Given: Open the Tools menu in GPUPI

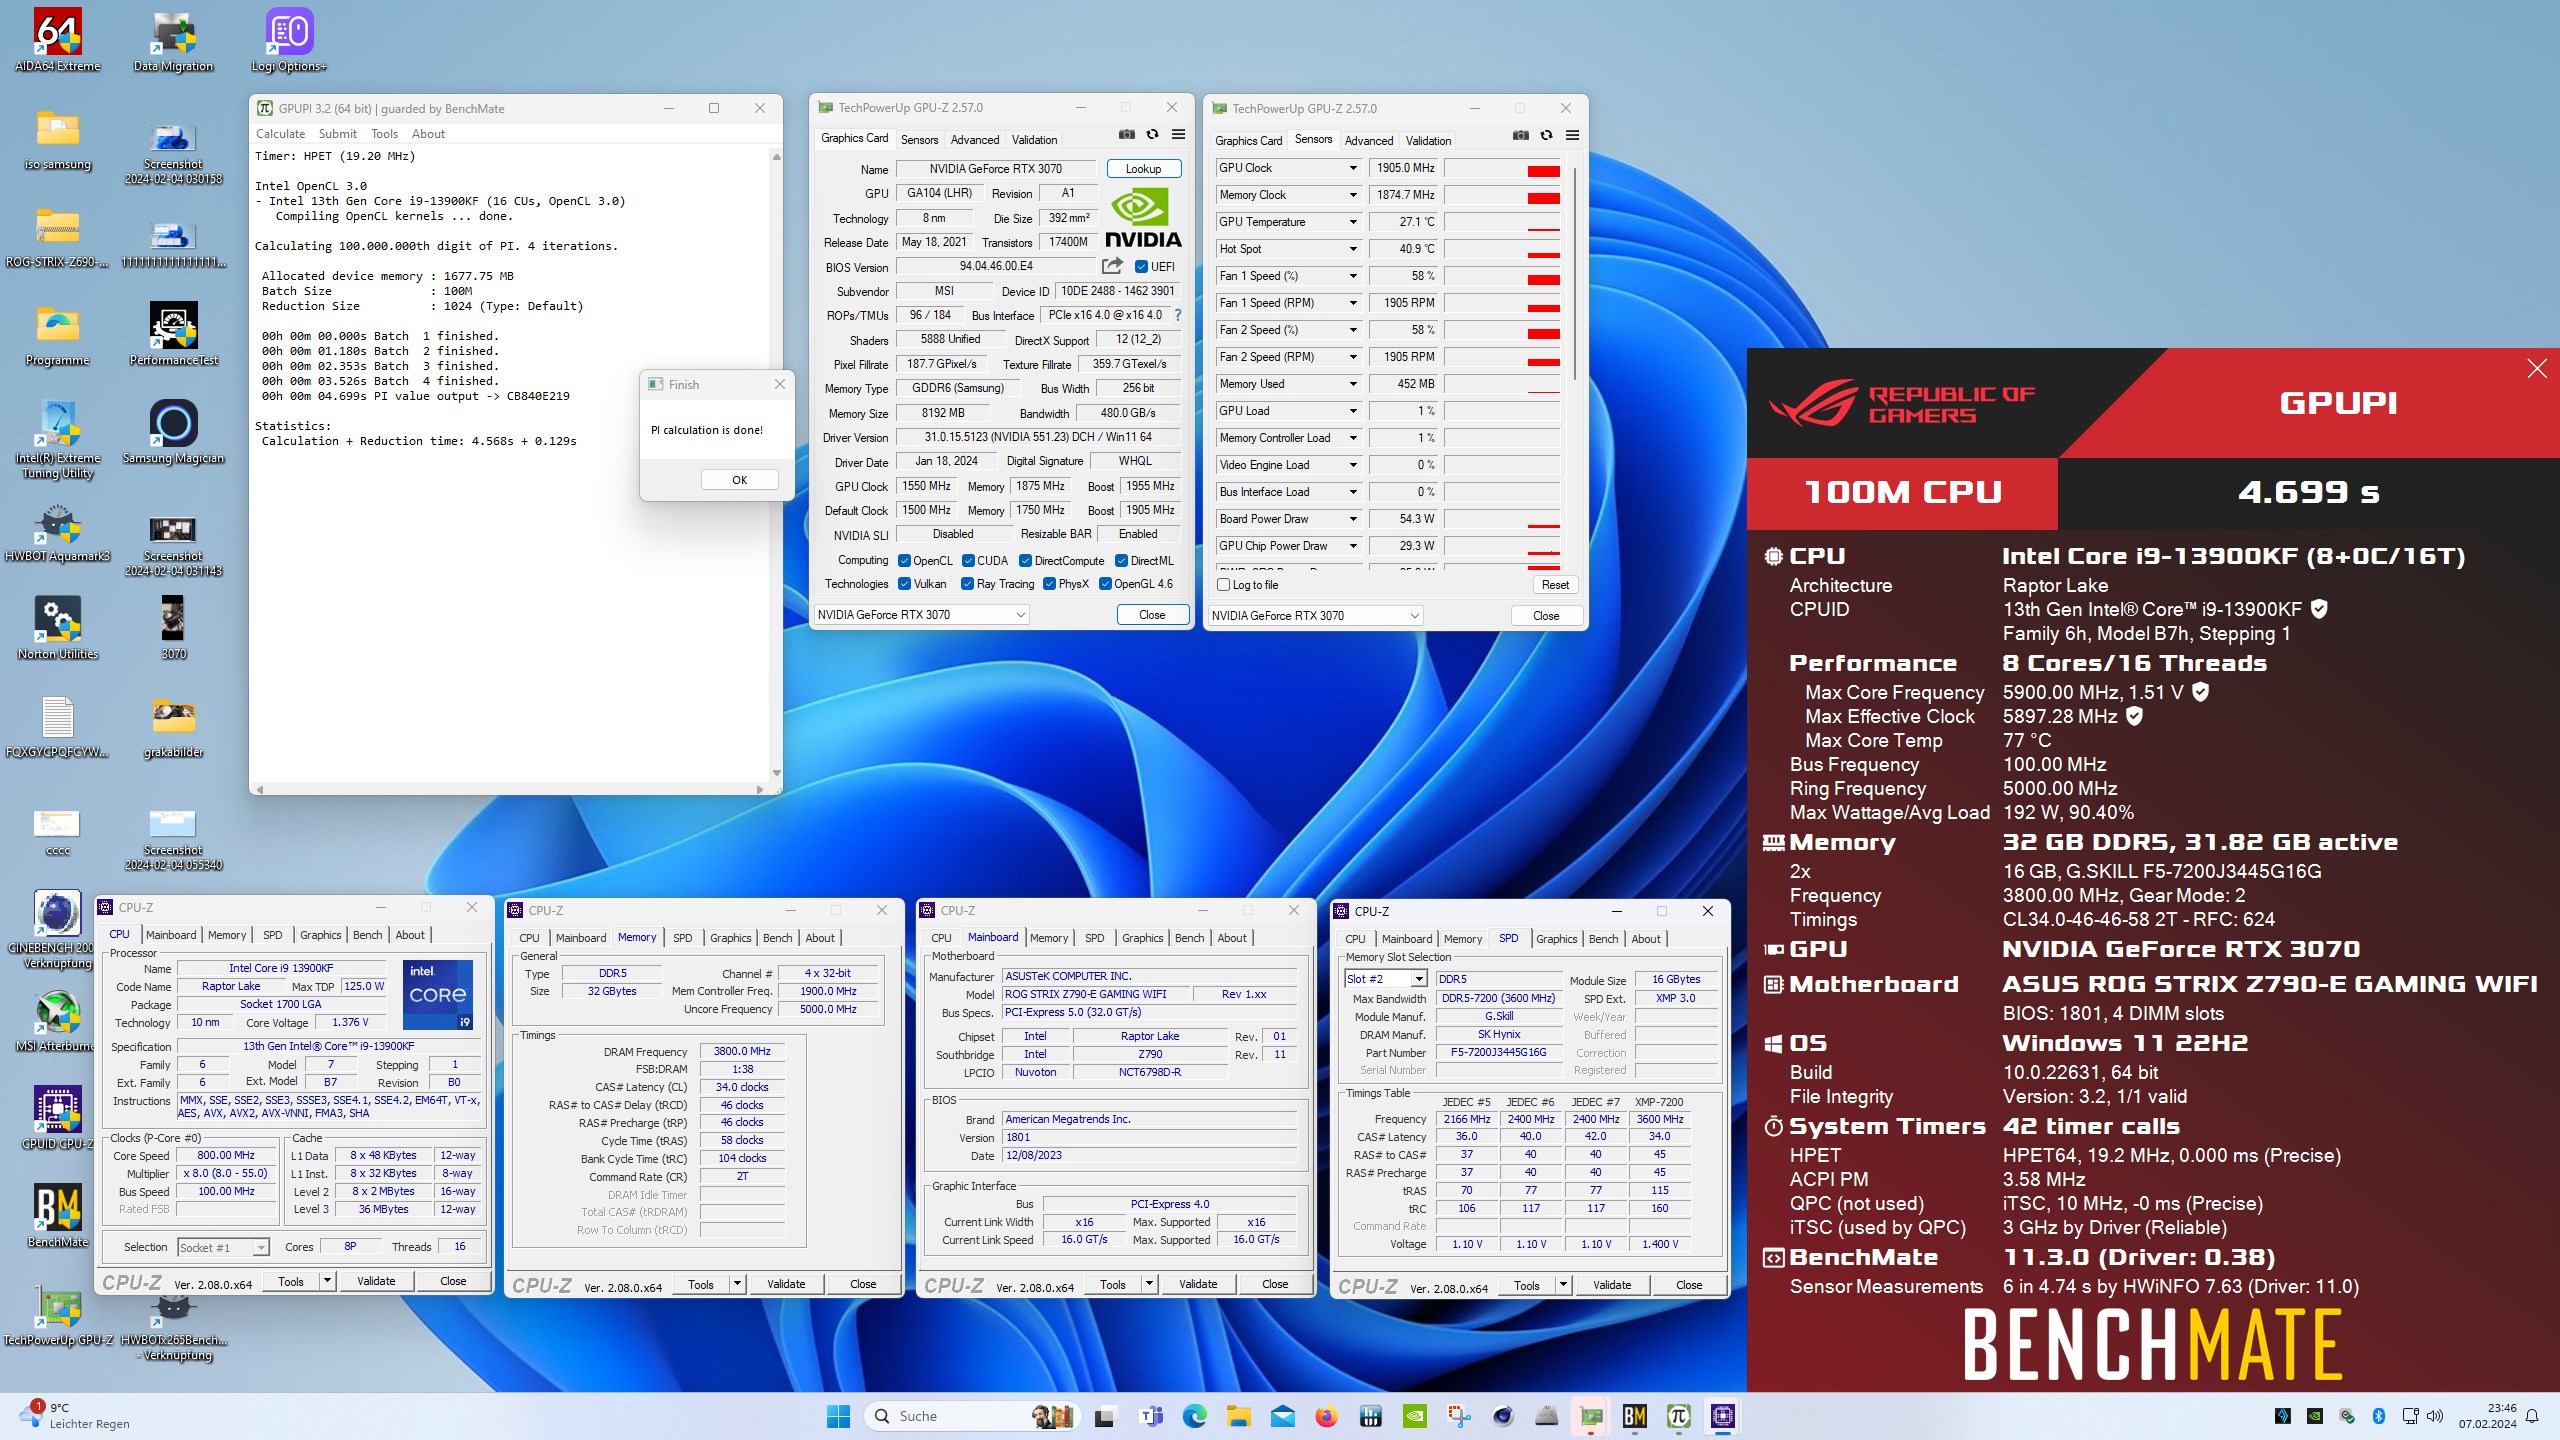Looking at the screenshot, I should [x=384, y=134].
